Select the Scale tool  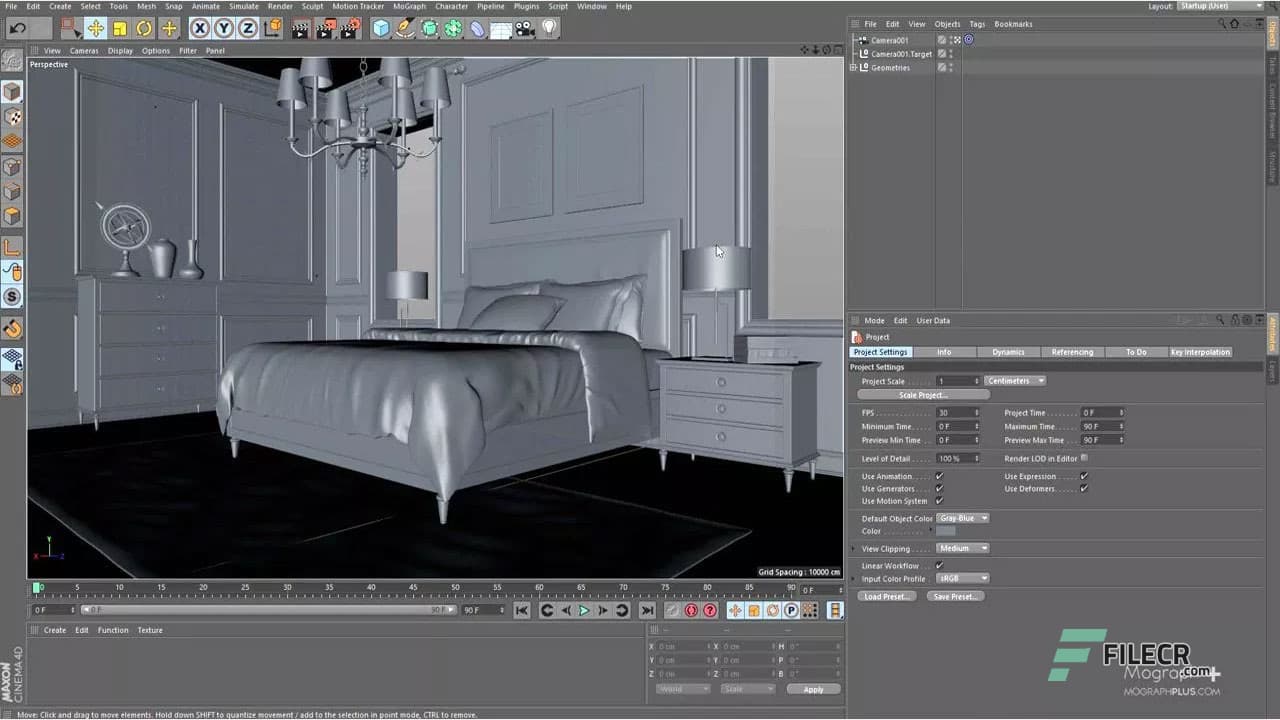118,28
